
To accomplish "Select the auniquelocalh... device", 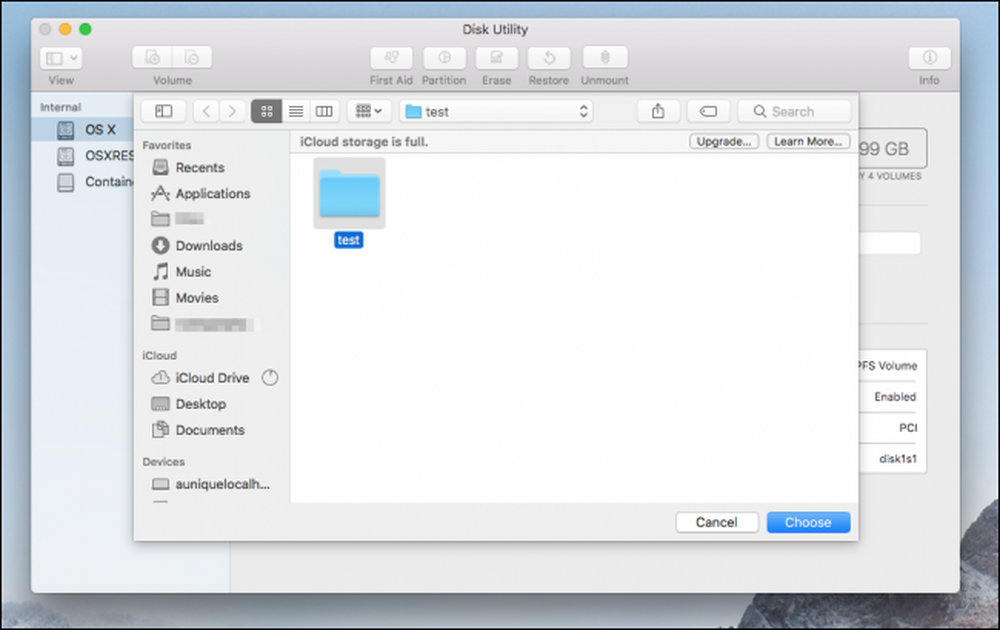I will pos(210,485).
